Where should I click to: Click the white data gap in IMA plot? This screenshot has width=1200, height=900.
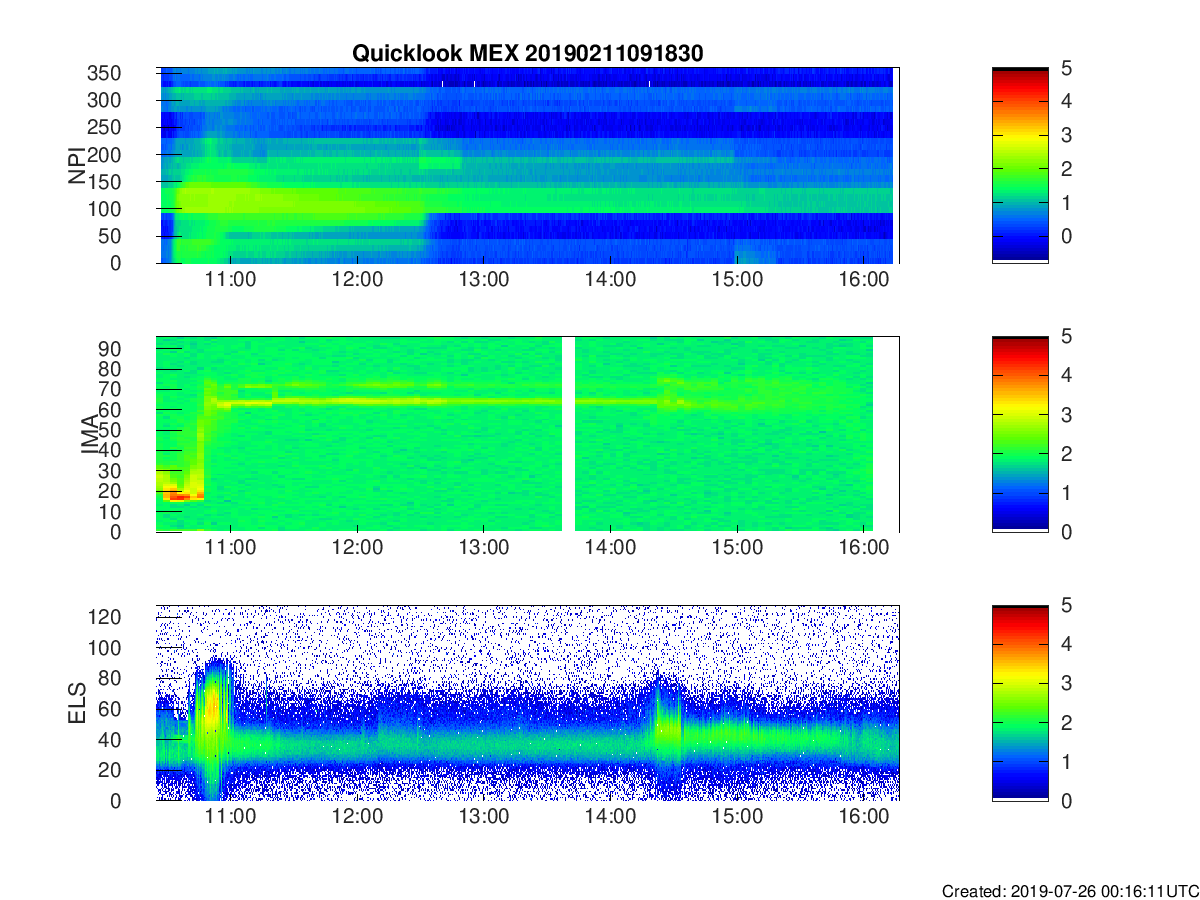[x=569, y=434]
